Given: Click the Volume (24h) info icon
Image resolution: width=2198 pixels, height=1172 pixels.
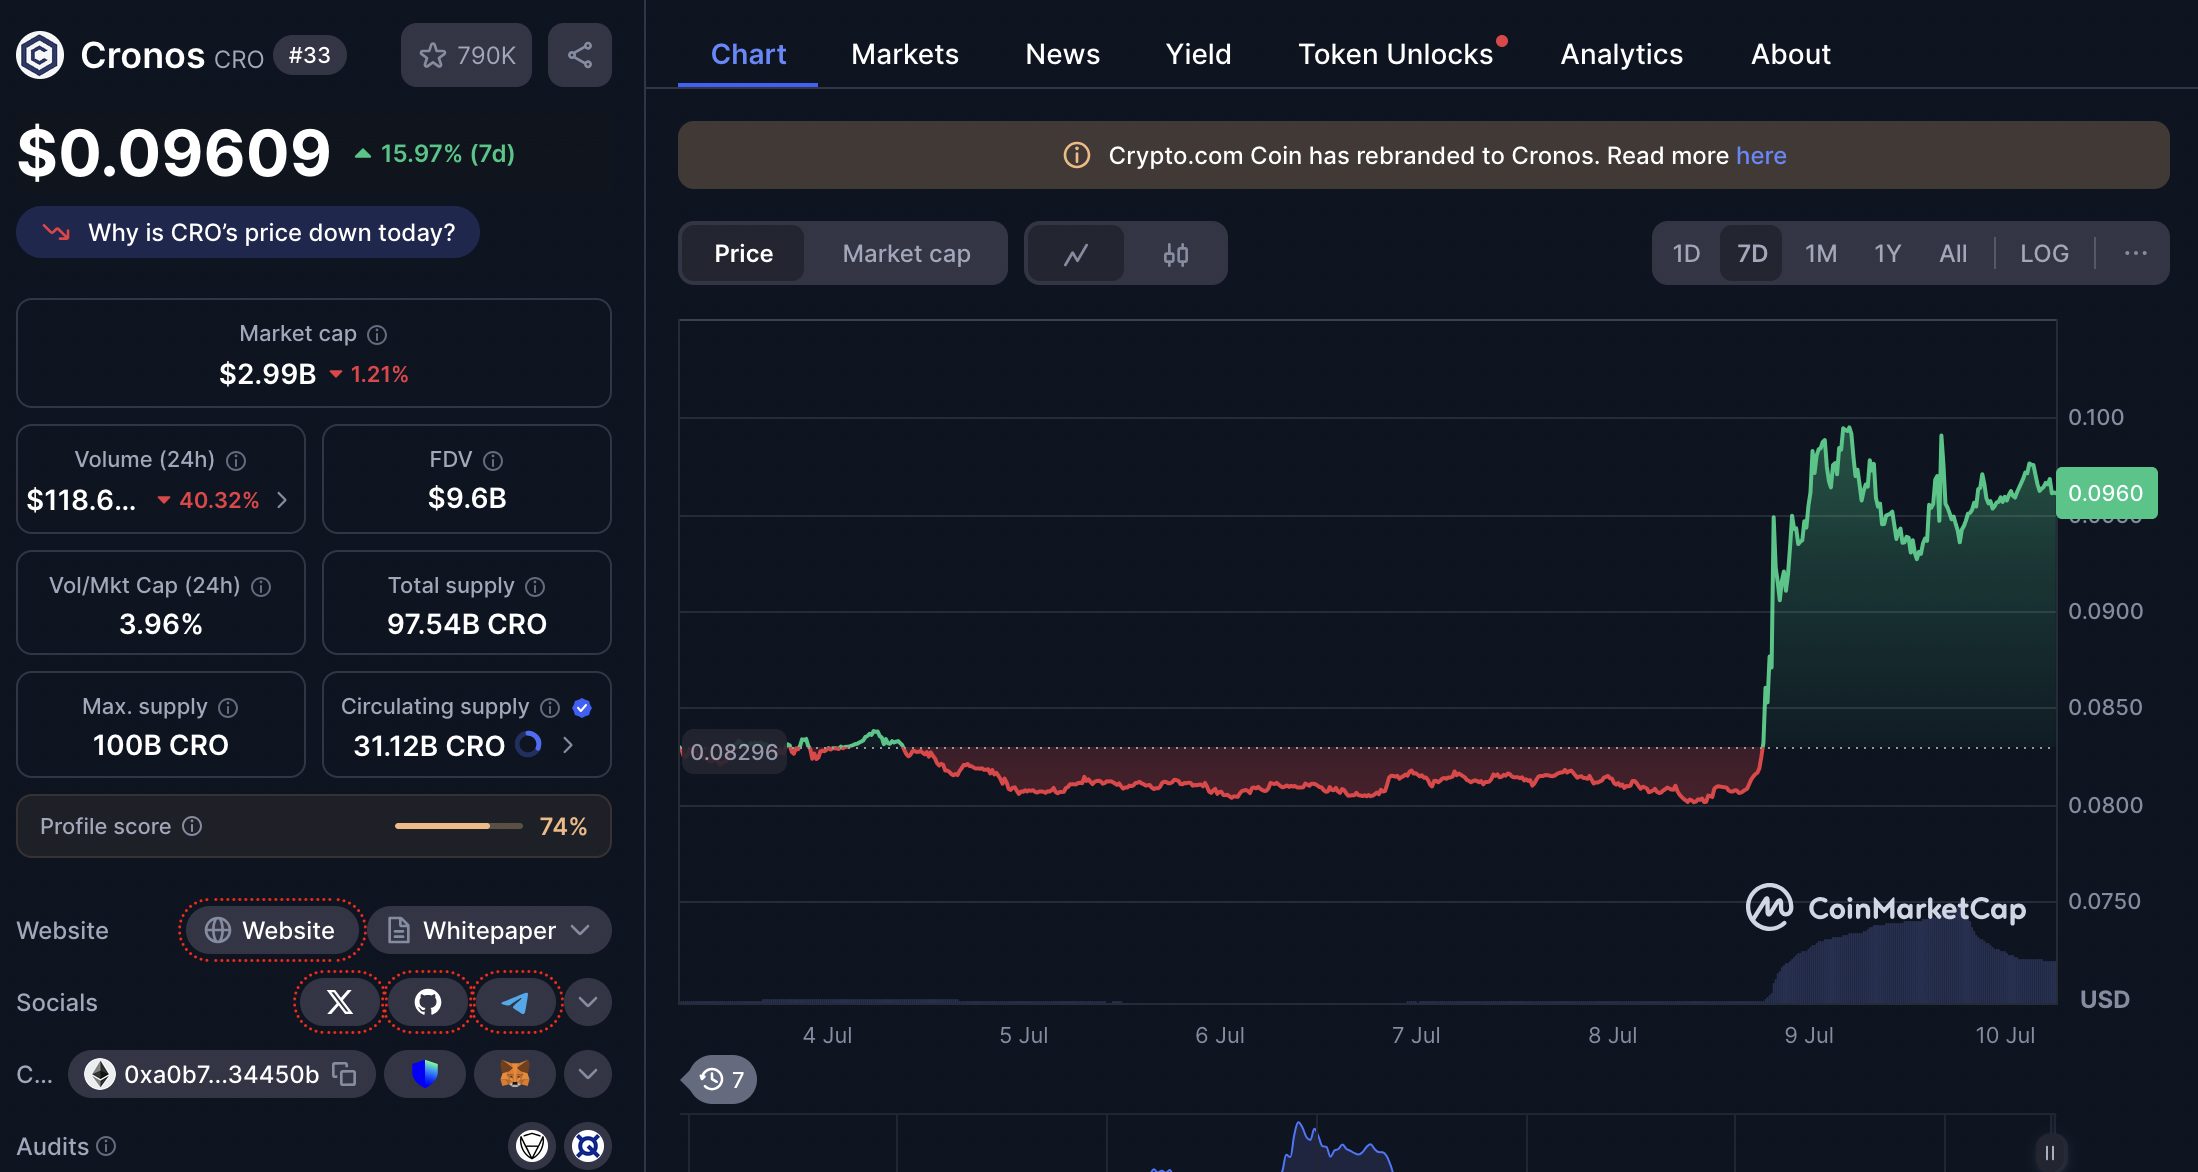Looking at the screenshot, I should pyautogui.click(x=236, y=461).
